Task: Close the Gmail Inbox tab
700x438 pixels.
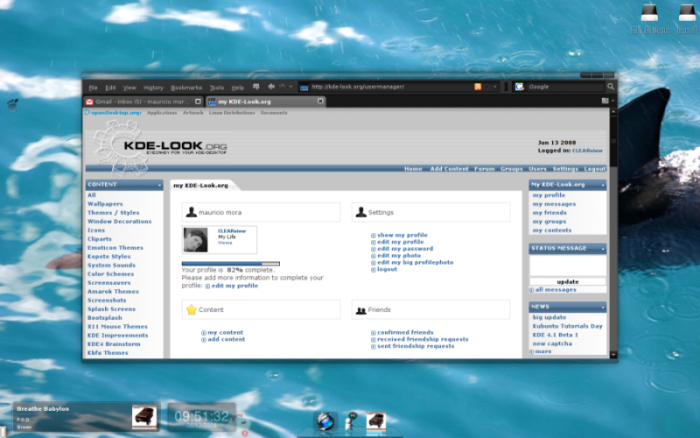Action: 198,102
